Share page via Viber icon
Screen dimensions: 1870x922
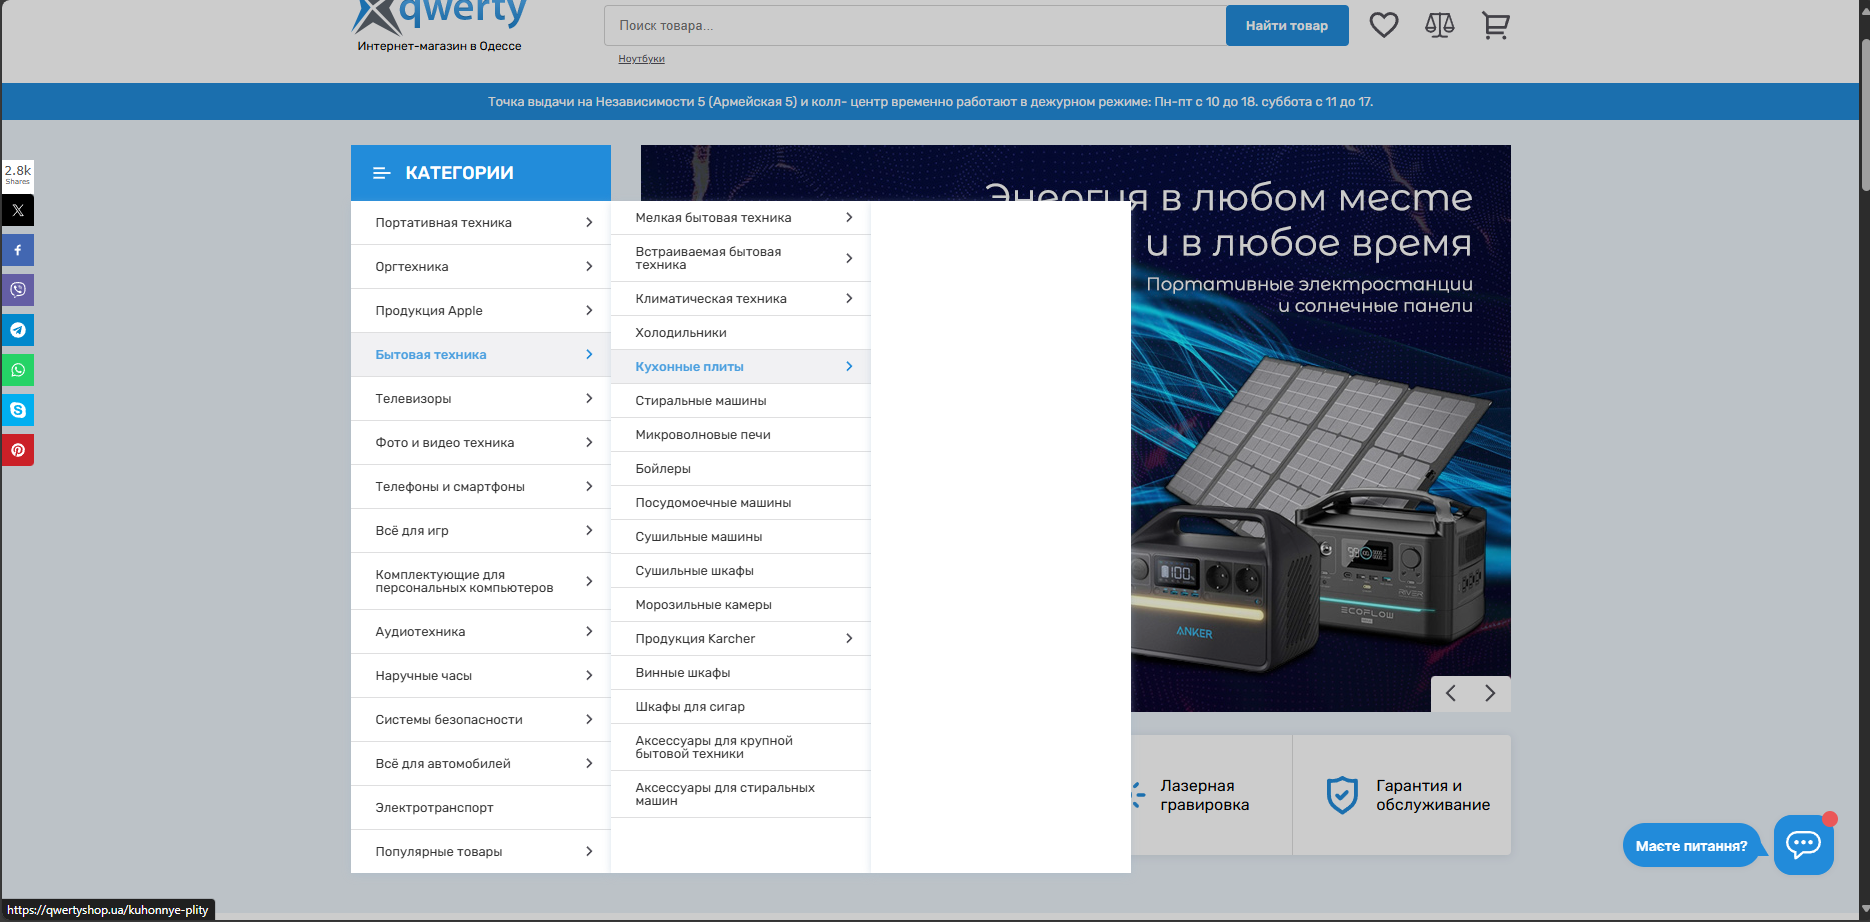tap(18, 290)
